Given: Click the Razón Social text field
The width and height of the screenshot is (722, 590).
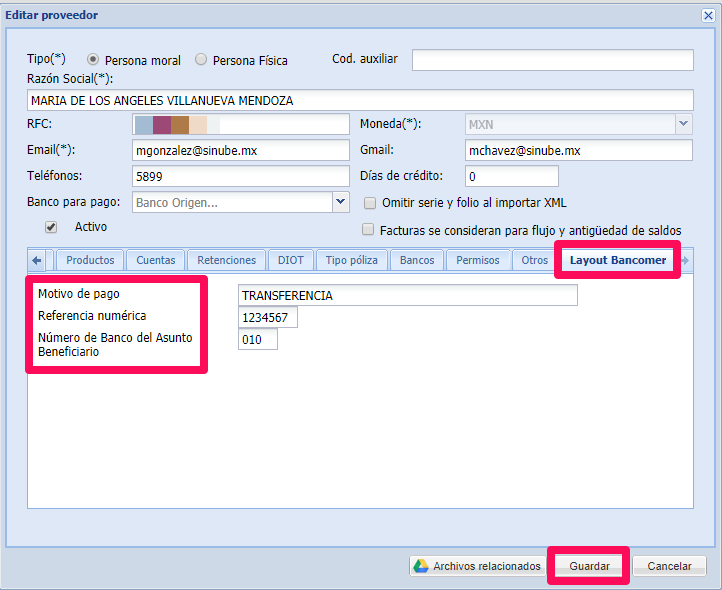Looking at the screenshot, I should tap(360, 100).
